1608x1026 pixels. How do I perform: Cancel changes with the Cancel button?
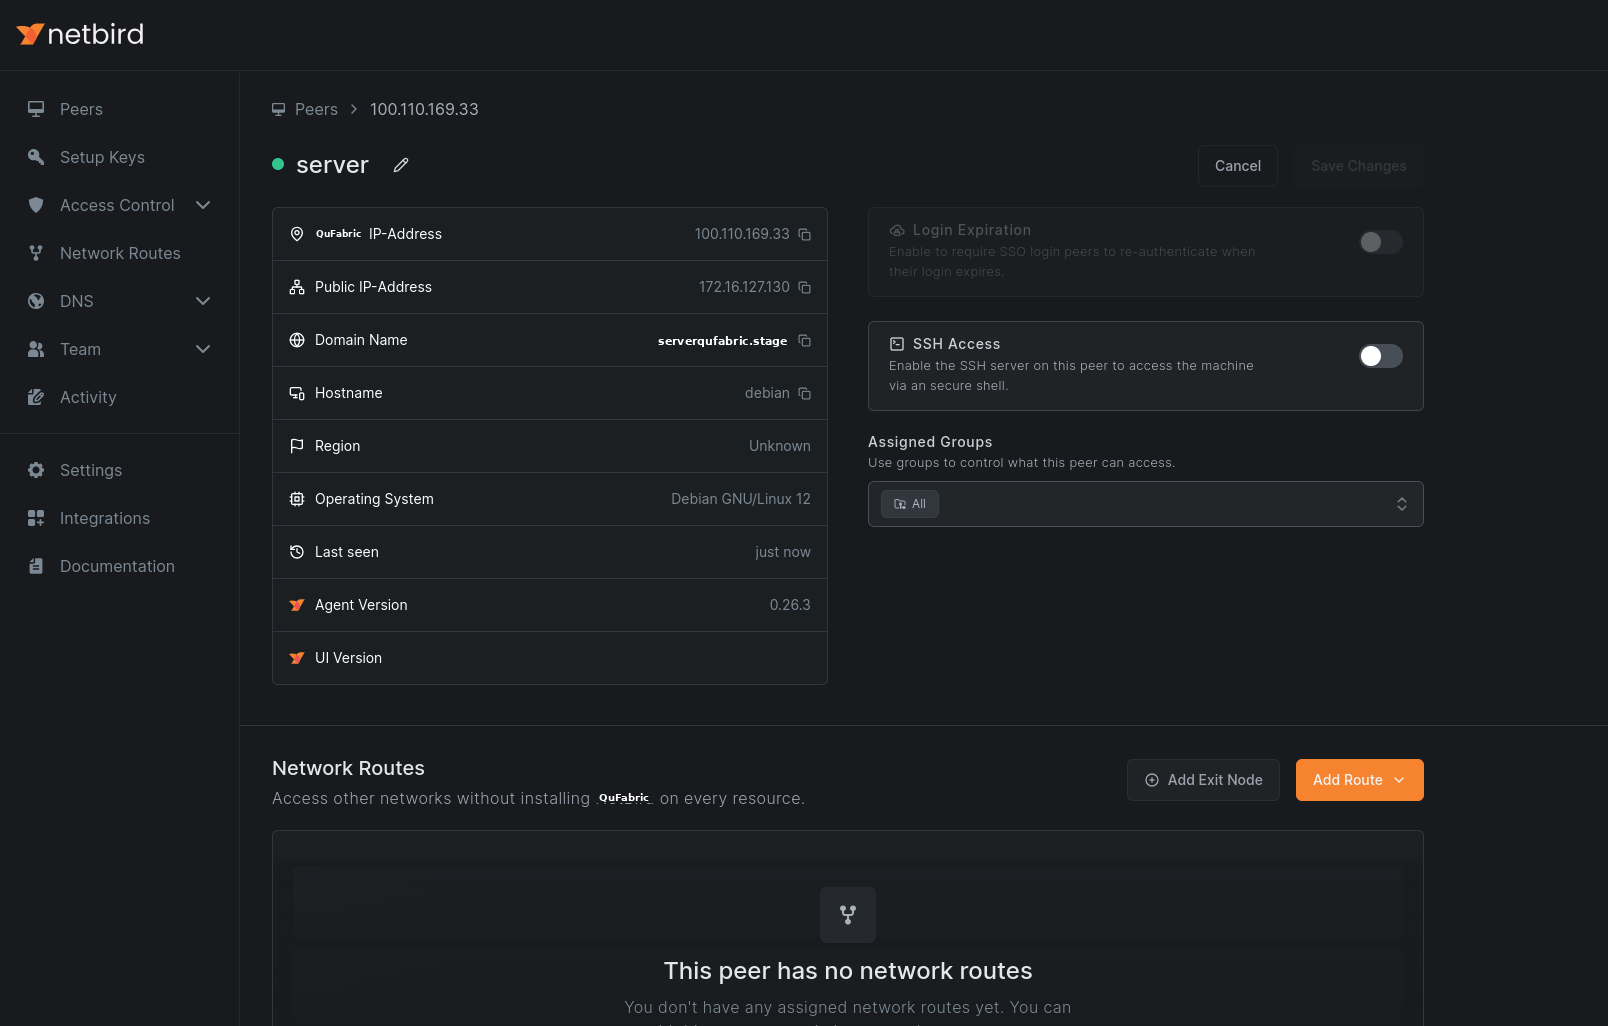coord(1237,166)
